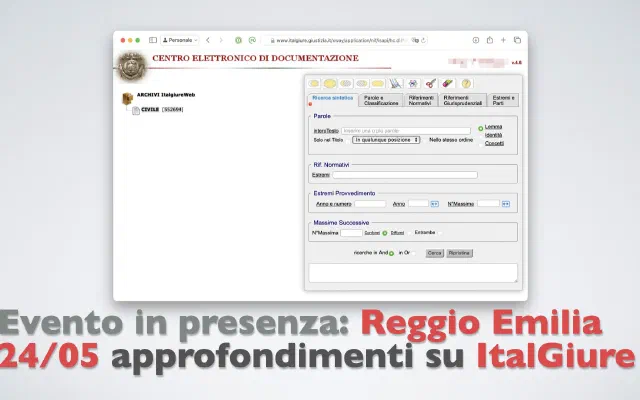Select the Effusi radio button
This screenshot has height=400, width=640.
409,233
